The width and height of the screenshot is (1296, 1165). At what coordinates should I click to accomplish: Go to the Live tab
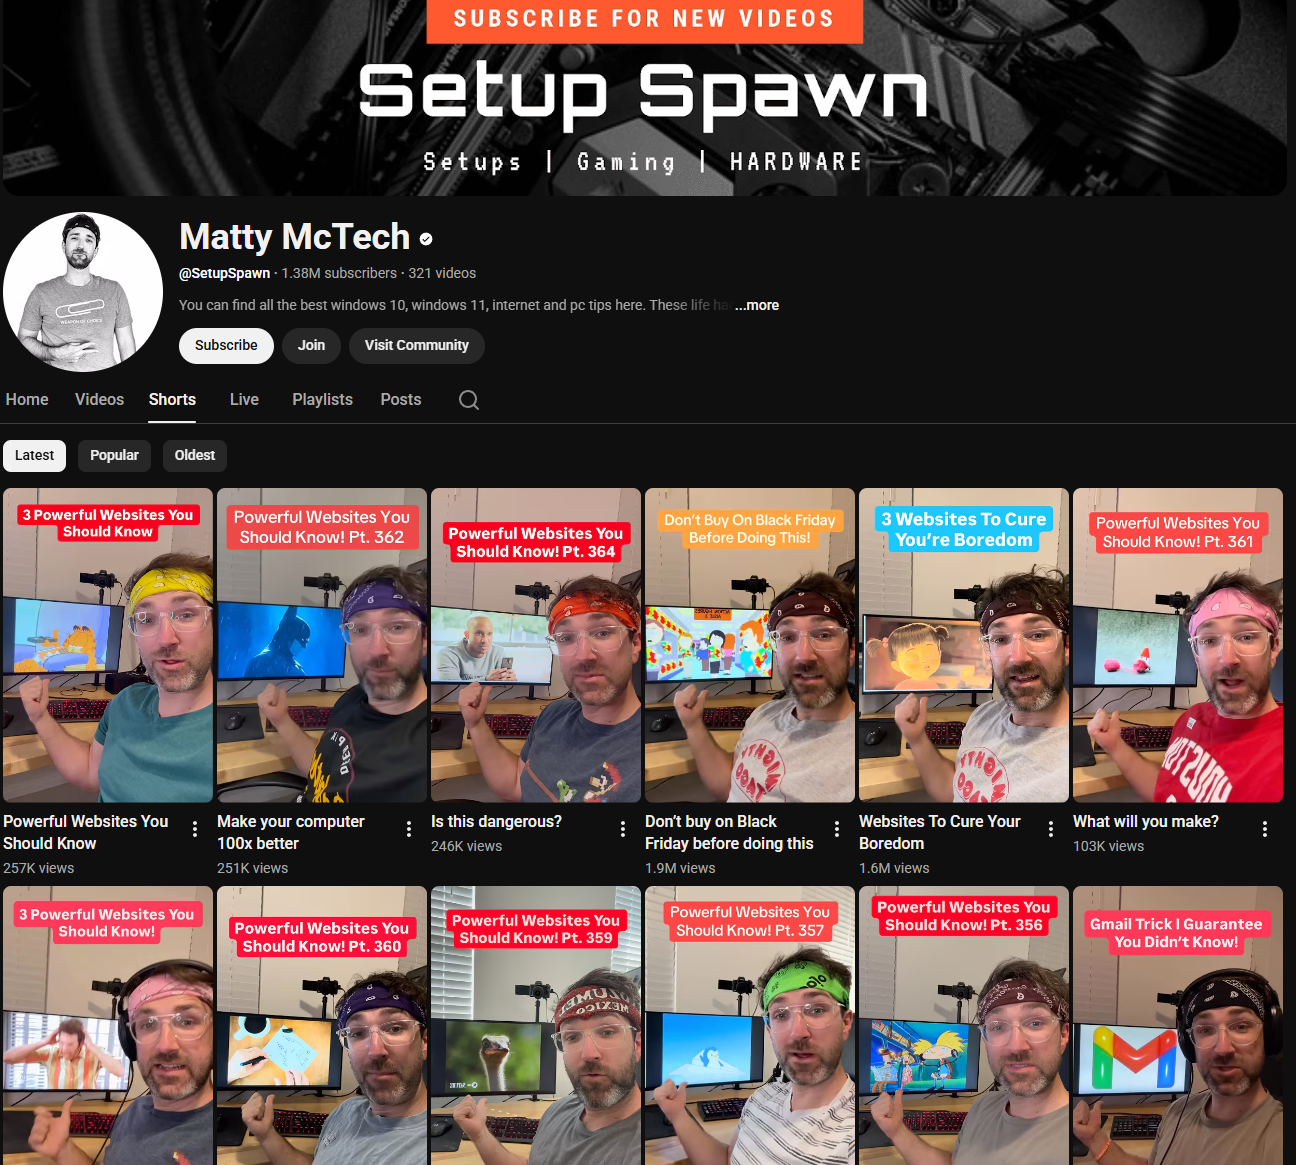(x=244, y=400)
